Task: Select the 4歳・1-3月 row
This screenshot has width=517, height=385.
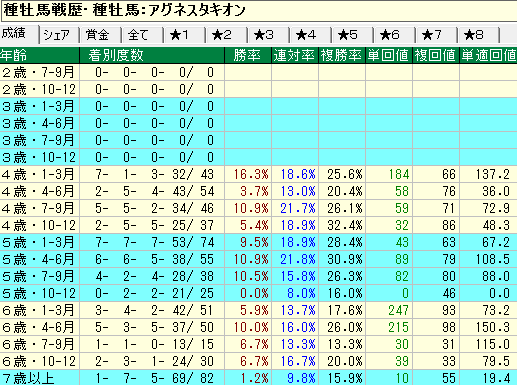Action: click(258, 174)
